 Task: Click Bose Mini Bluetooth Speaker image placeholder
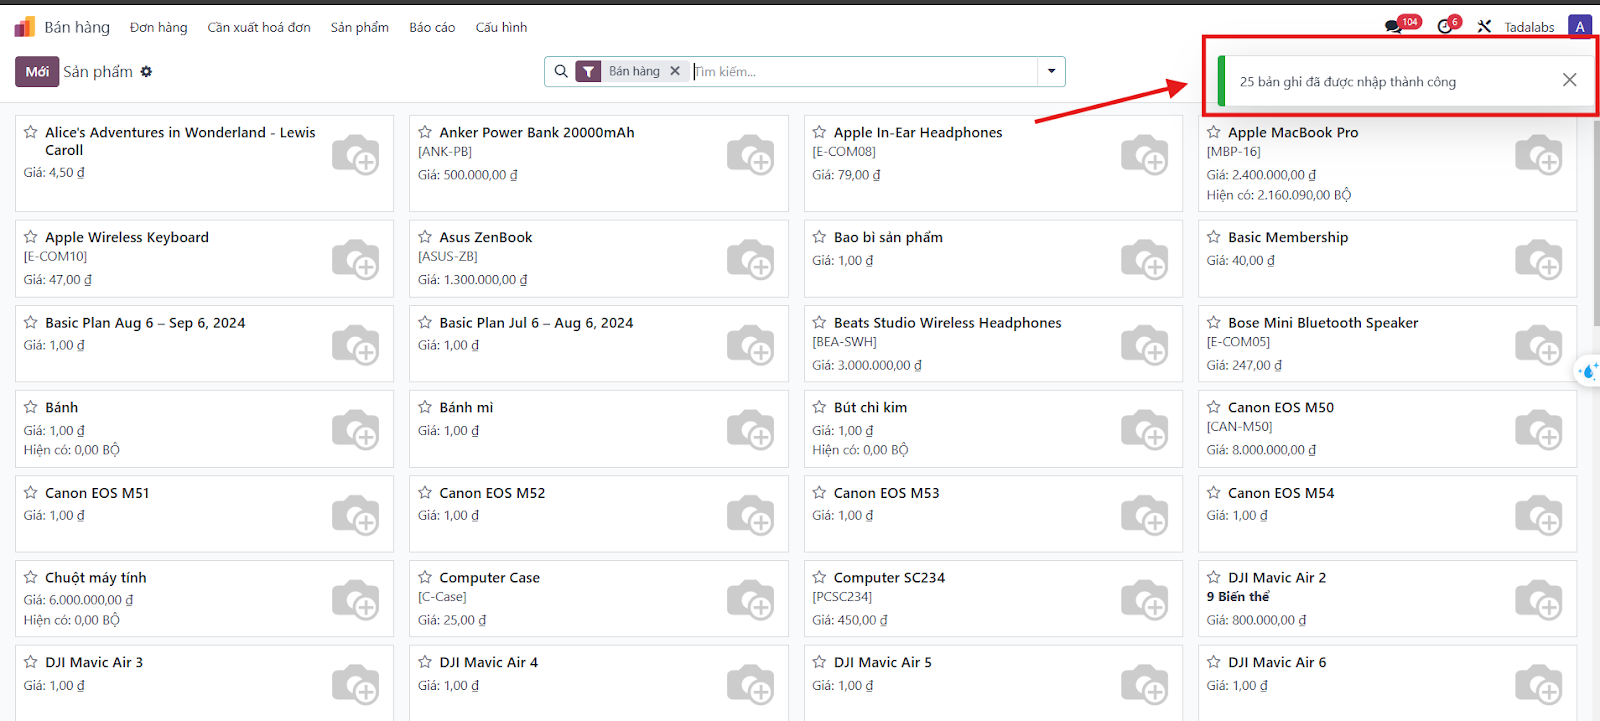pyautogui.click(x=1538, y=344)
